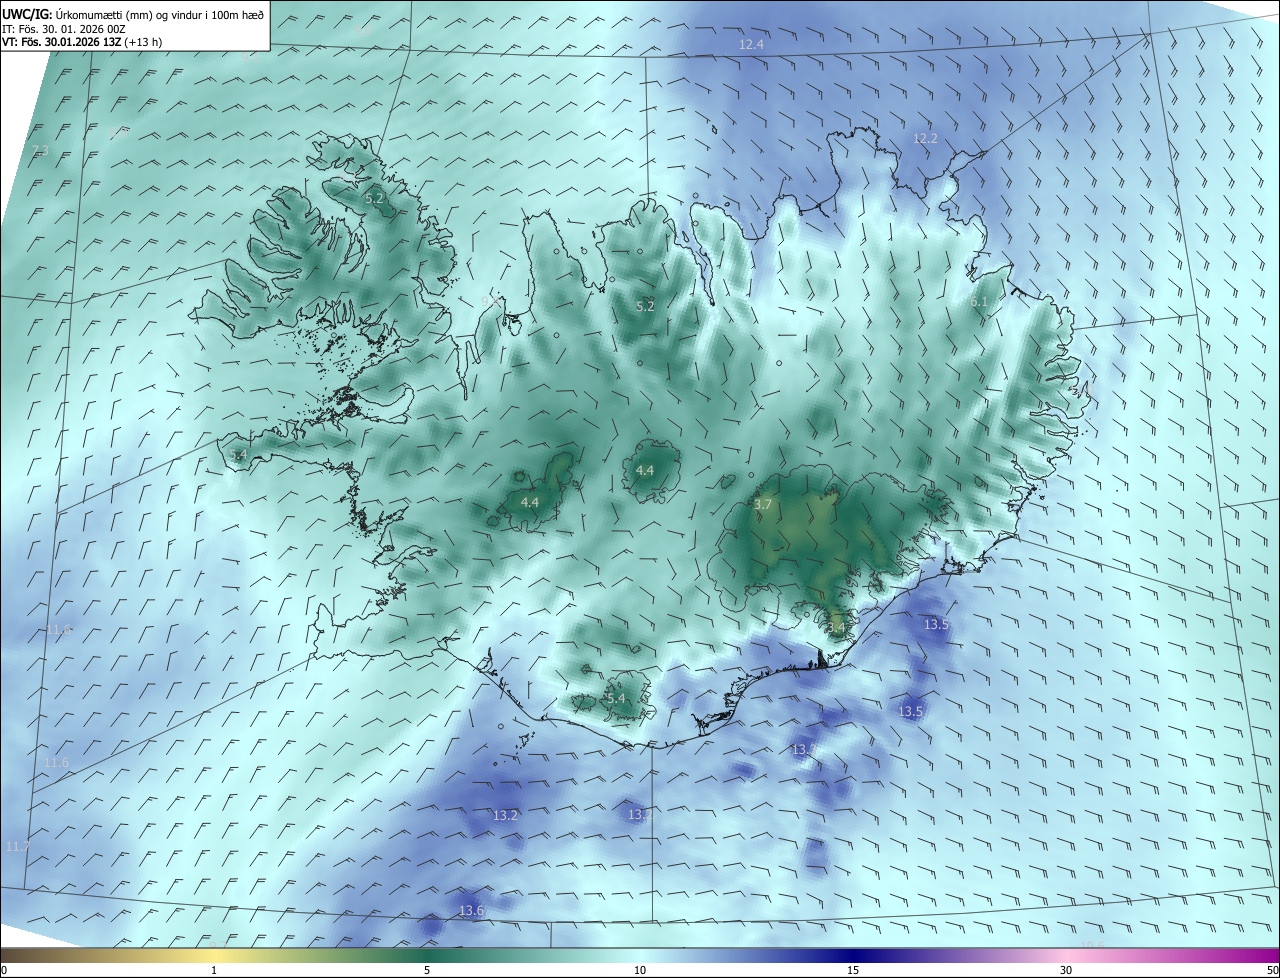Viewport: 1280px width, 978px height.
Task: Click the 12.4 value at the top of the map
Action: [751, 45]
